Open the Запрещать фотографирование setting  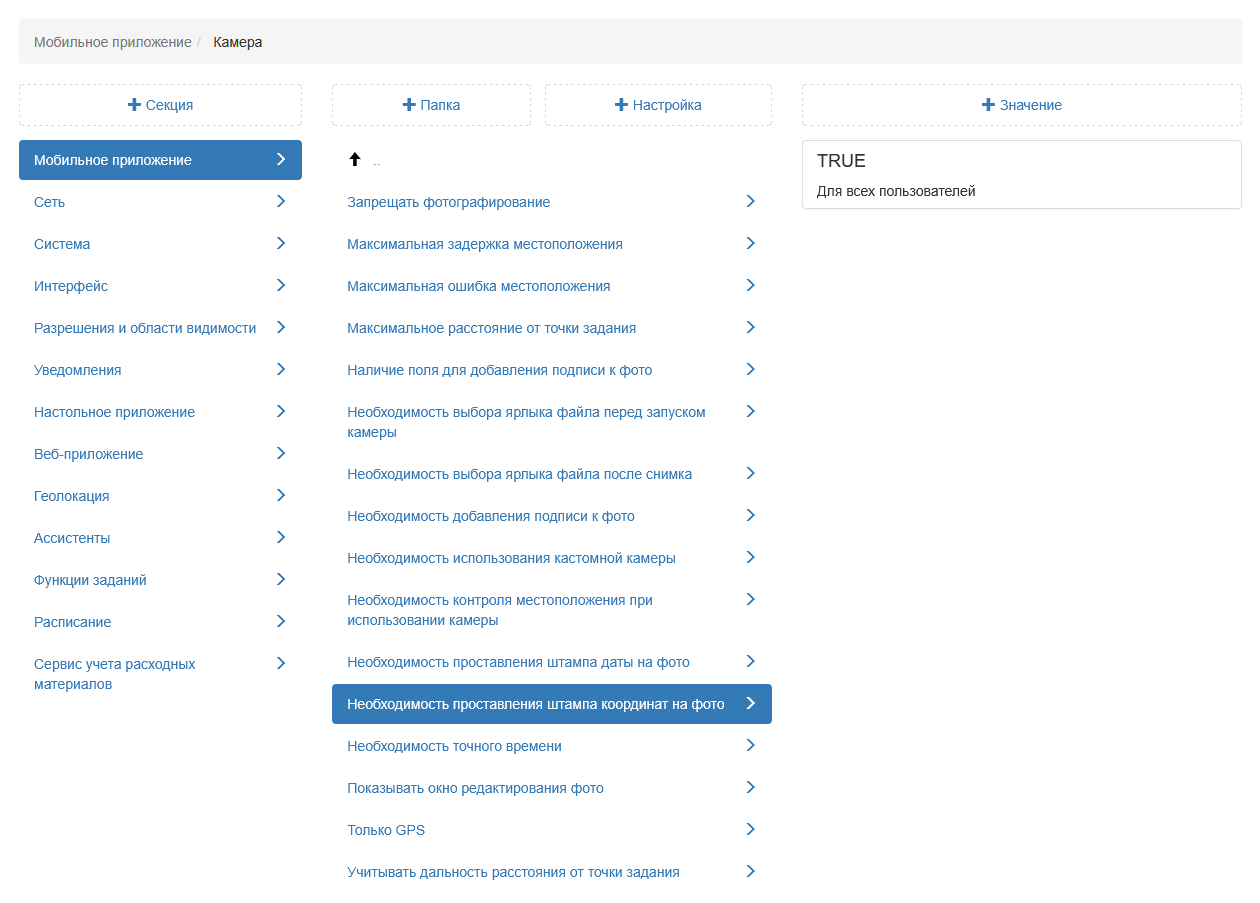point(449,202)
